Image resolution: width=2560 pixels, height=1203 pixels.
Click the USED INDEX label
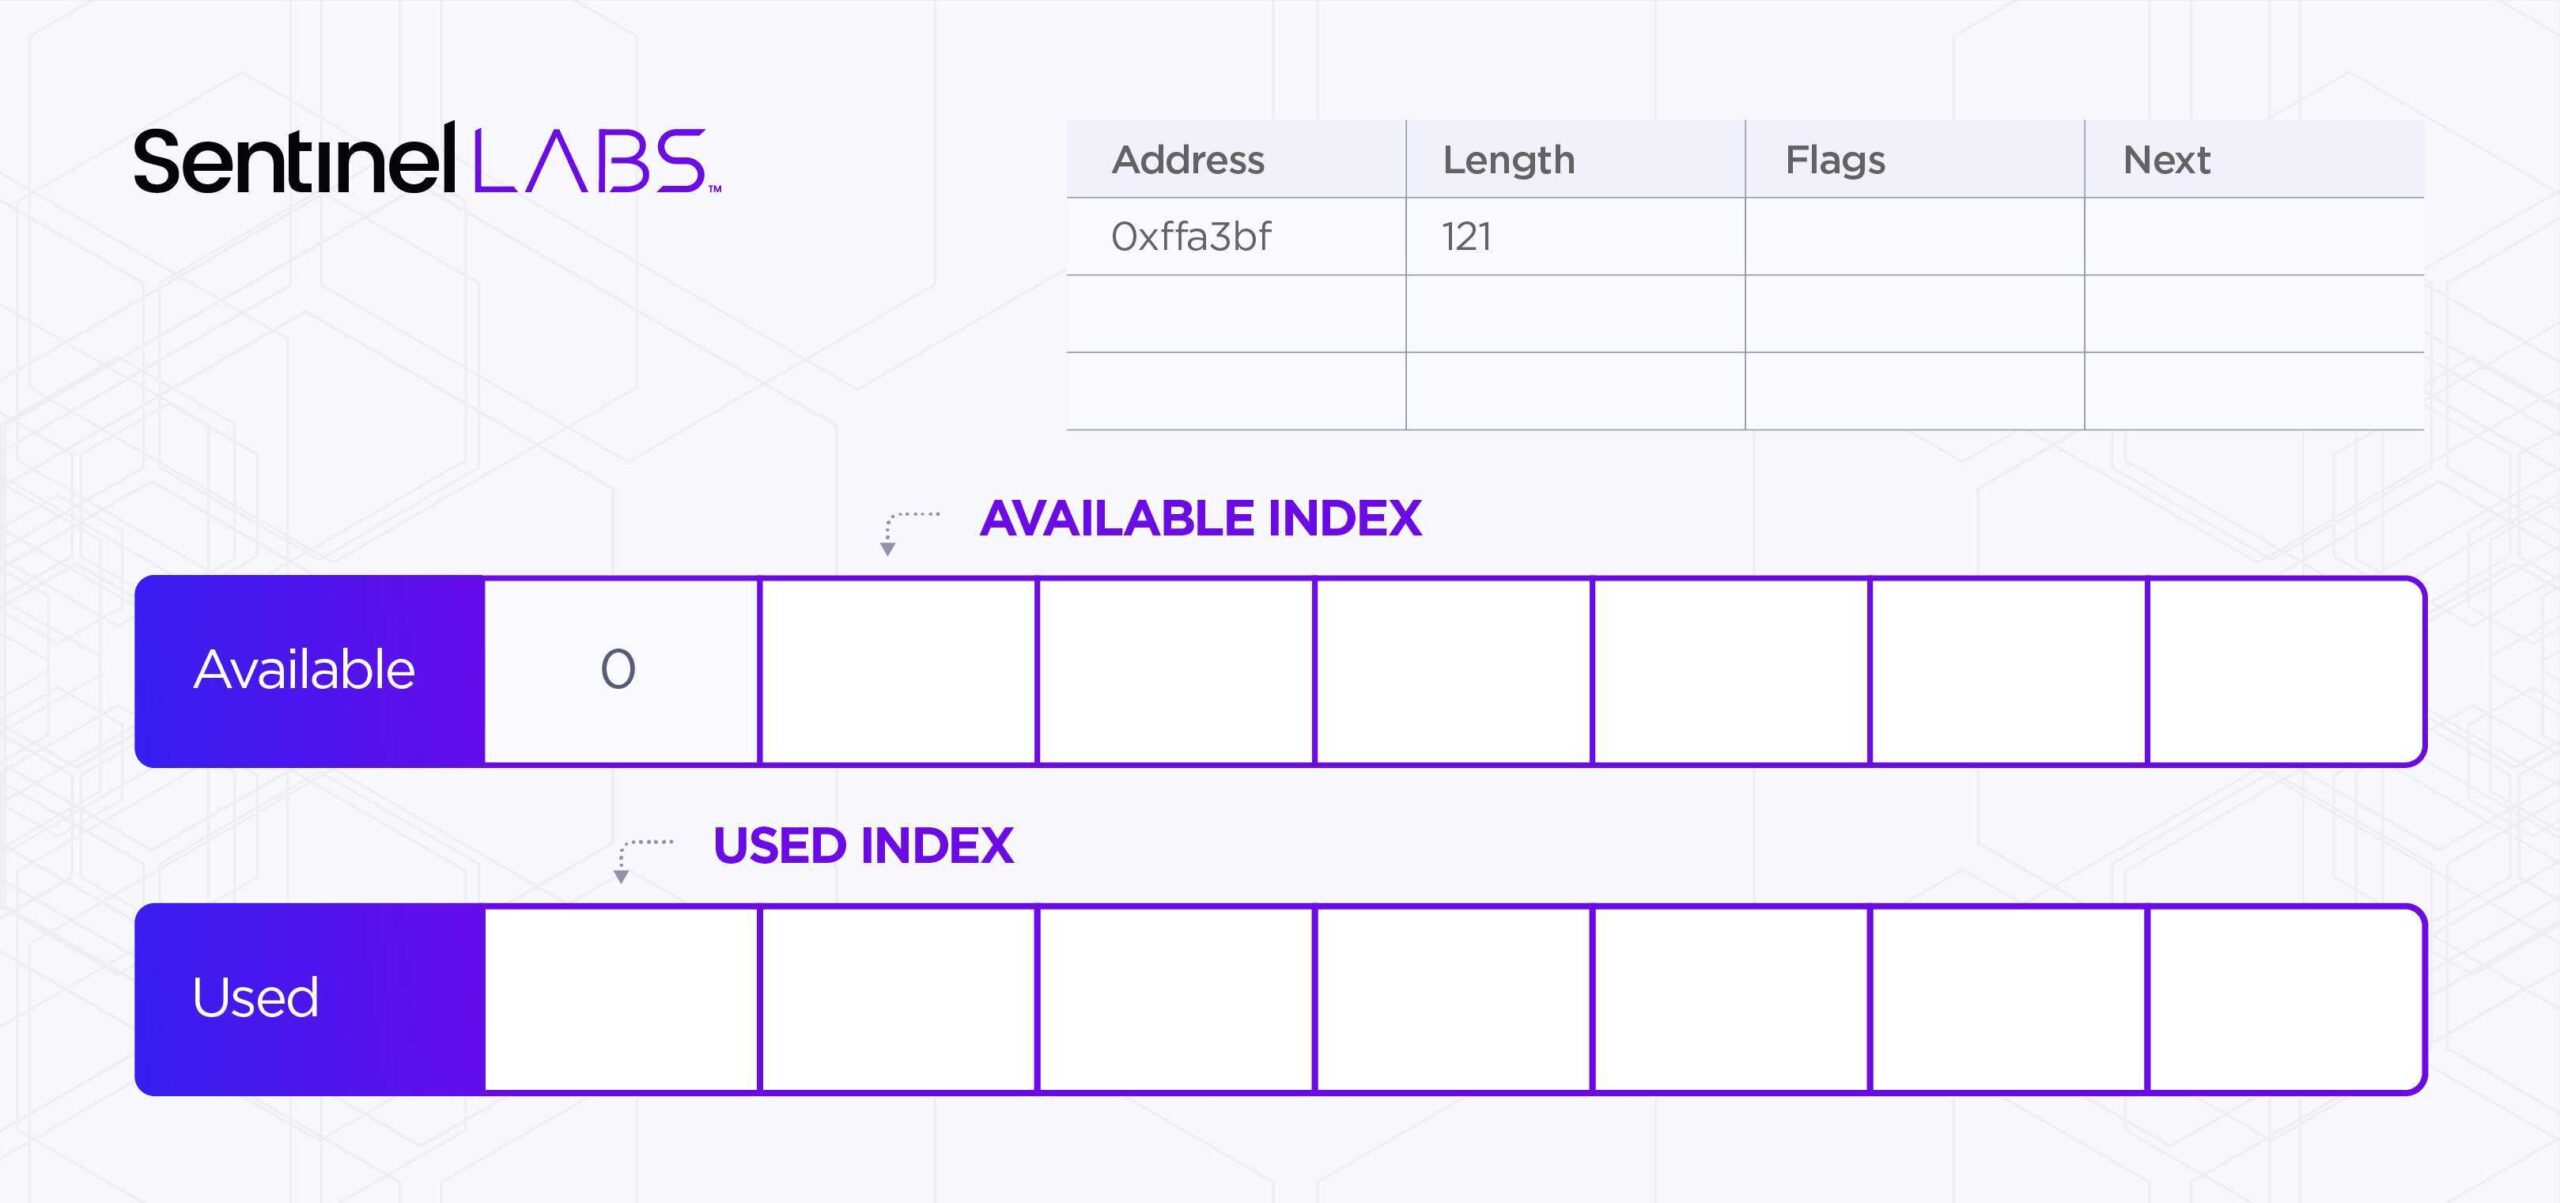(x=863, y=846)
